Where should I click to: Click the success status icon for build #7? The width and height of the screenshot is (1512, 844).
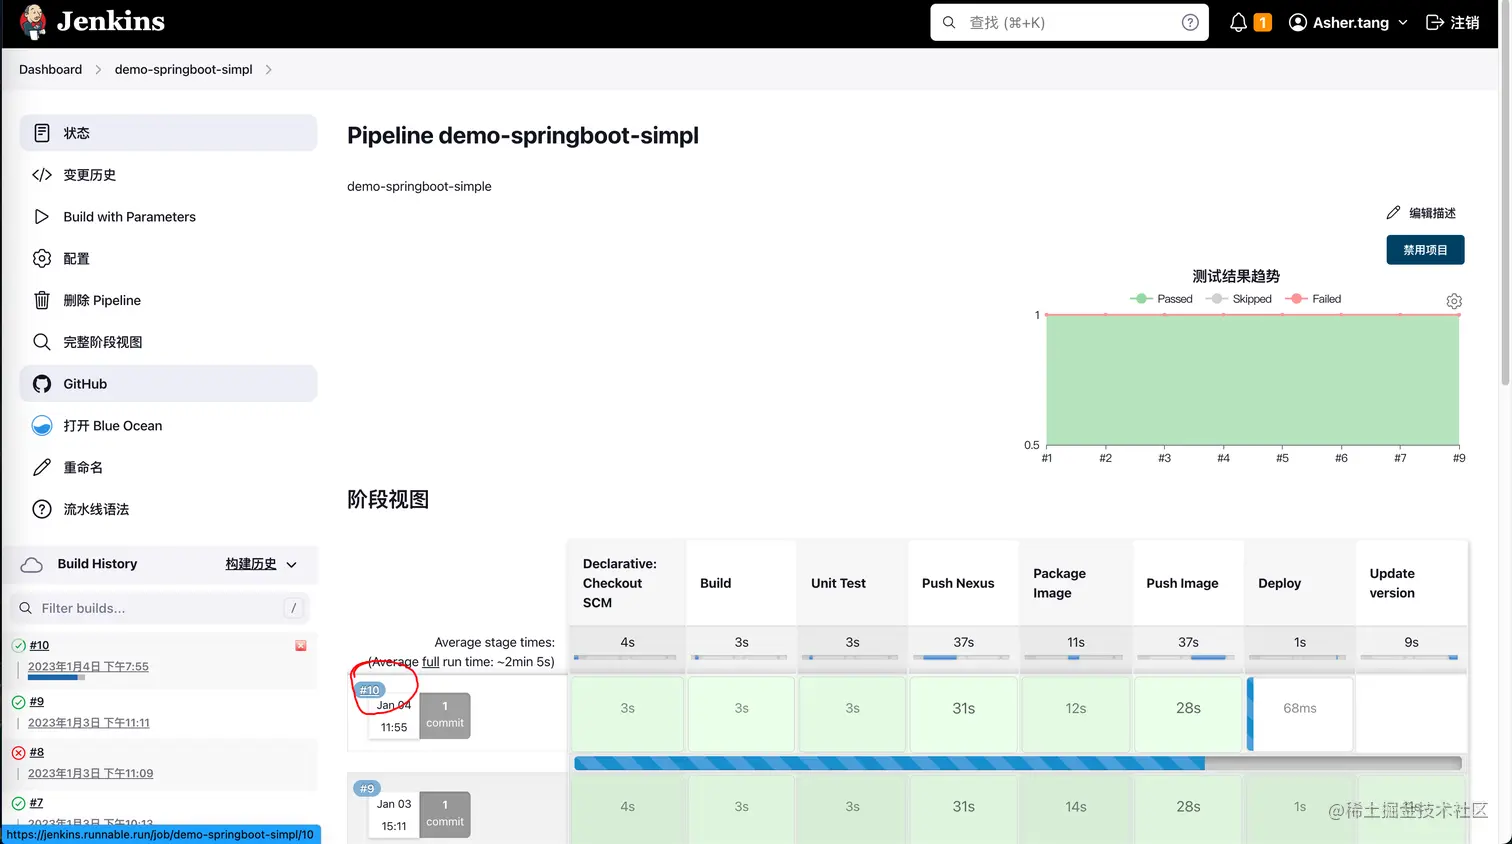18,803
